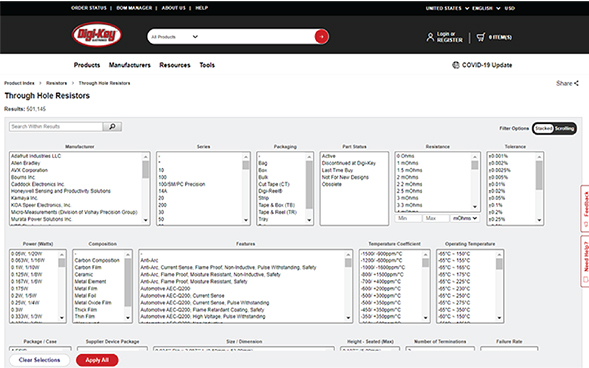The height and width of the screenshot is (368, 589).
Task: Select Metal Oxide Film composition
Action: click(x=93, y=303)
